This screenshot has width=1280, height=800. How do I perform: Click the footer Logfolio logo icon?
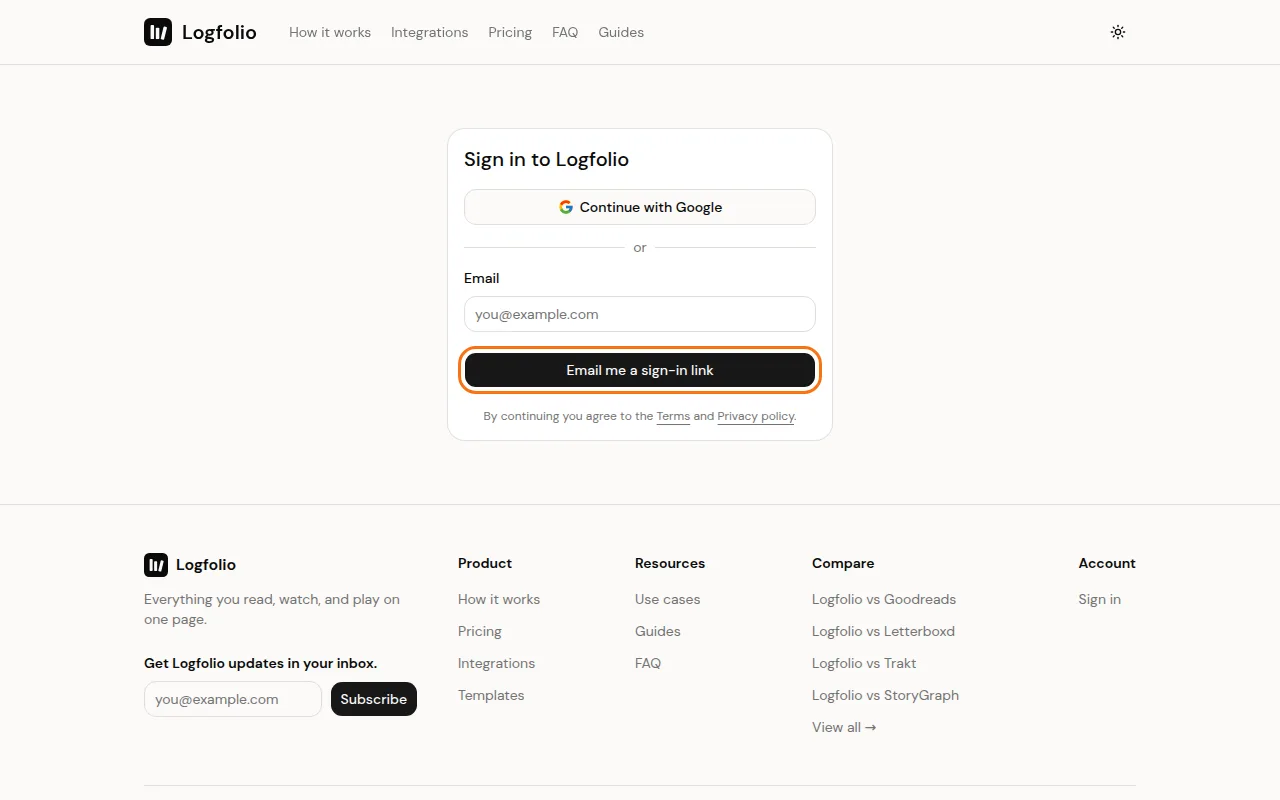pos(156,565)
